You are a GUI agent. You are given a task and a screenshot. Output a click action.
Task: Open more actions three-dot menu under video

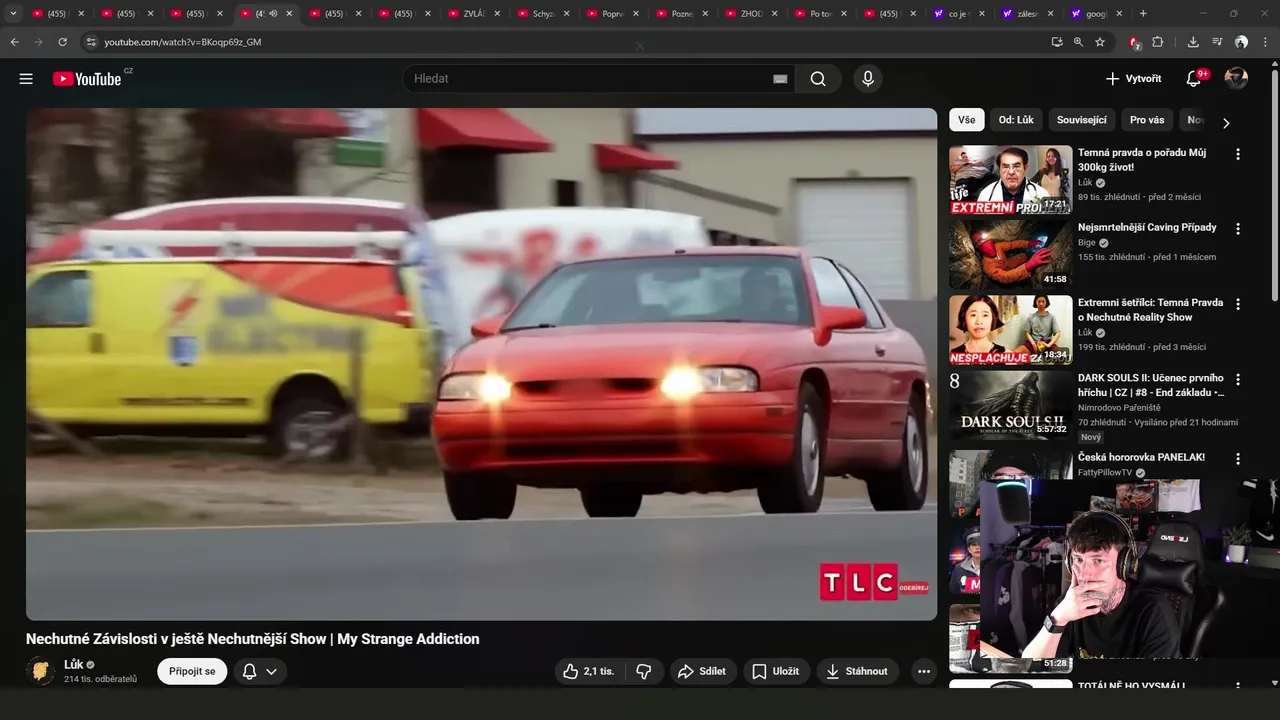[x=924, y=671]
